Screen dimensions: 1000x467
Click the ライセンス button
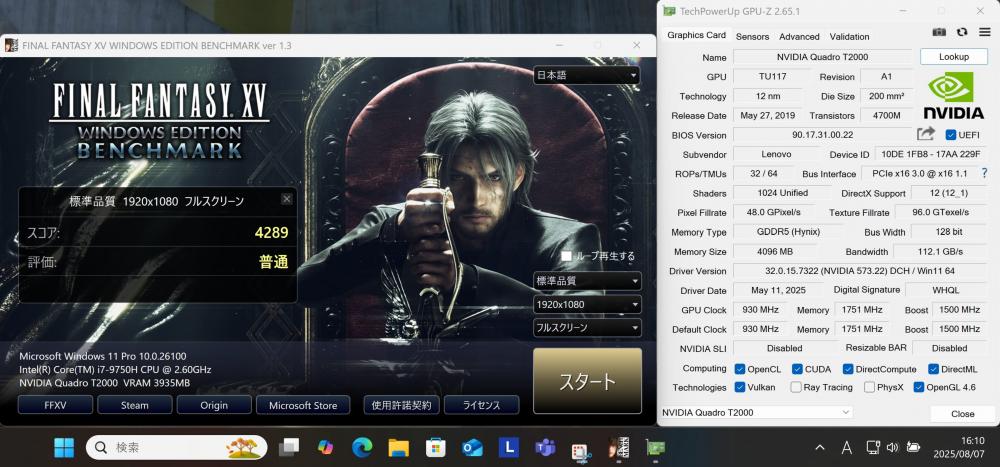coord(482,405)
